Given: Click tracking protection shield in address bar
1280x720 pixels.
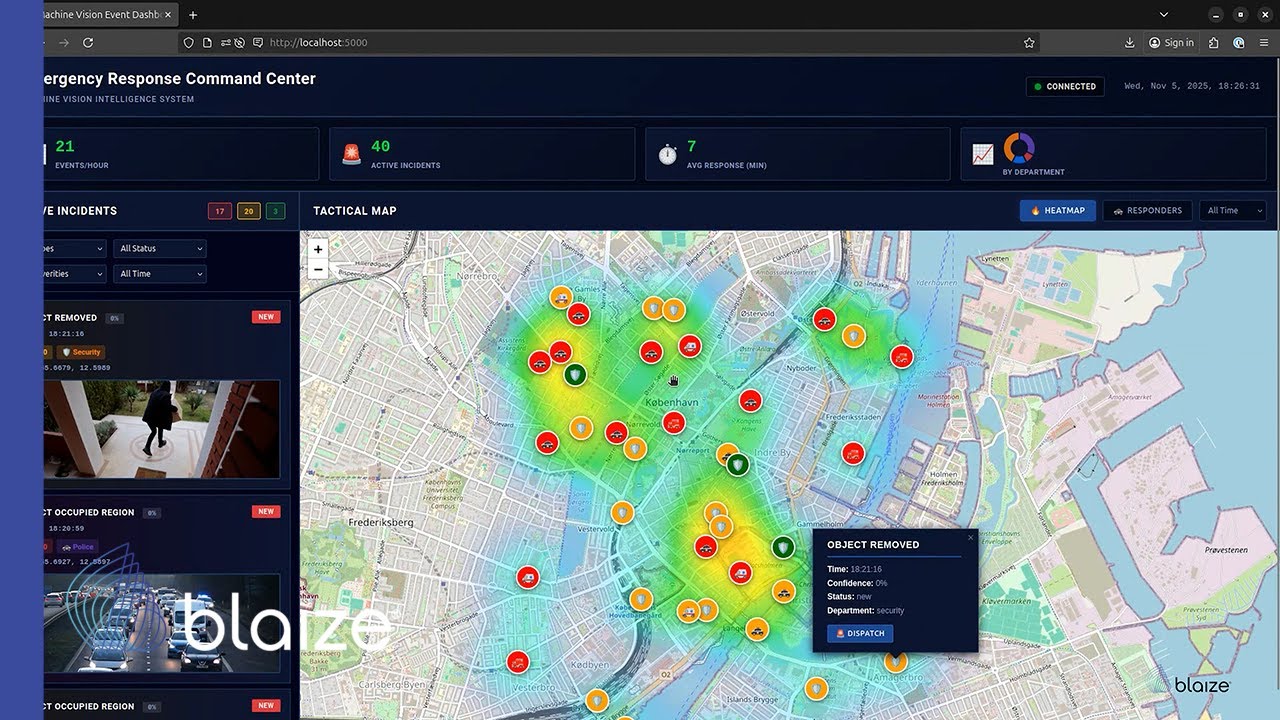Looking at the screenshot, I should (188, 43).
